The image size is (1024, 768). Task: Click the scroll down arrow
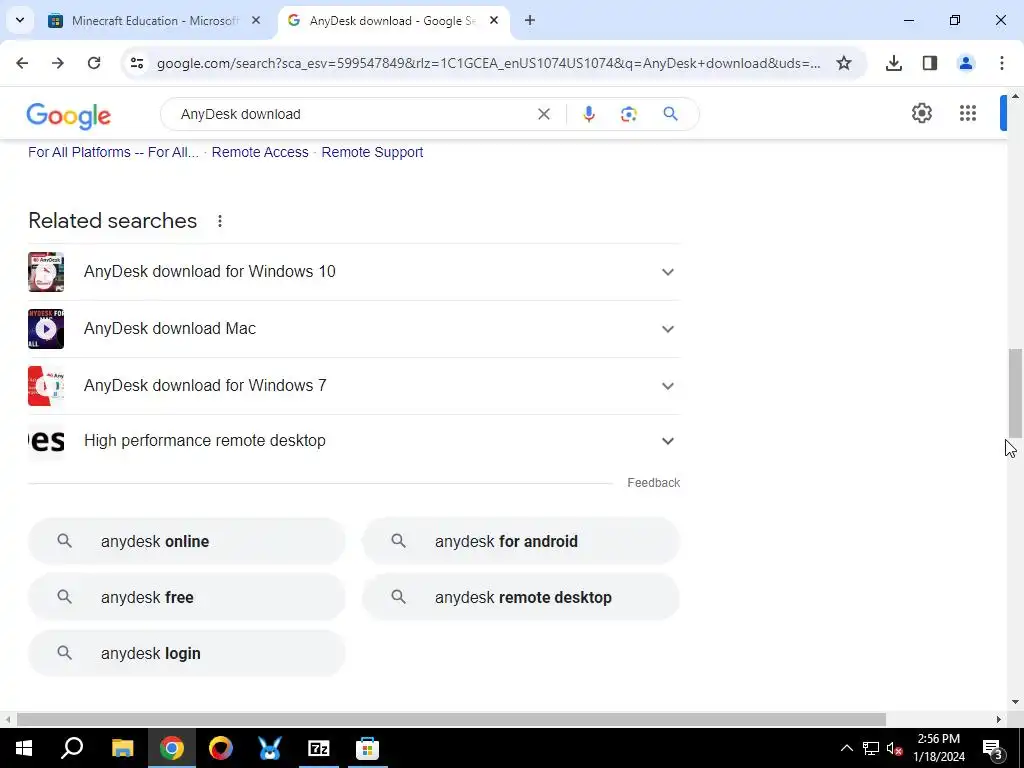1015,702
